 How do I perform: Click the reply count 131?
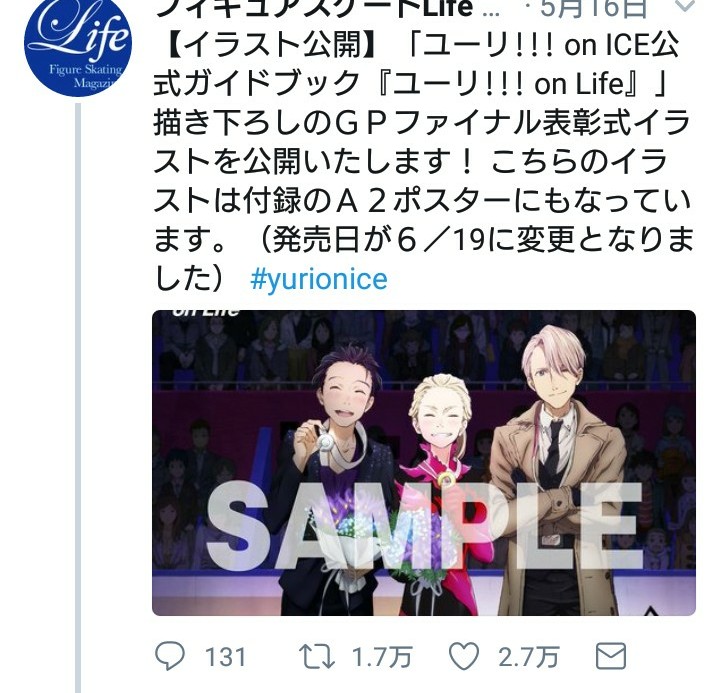[x=225, y=657]
